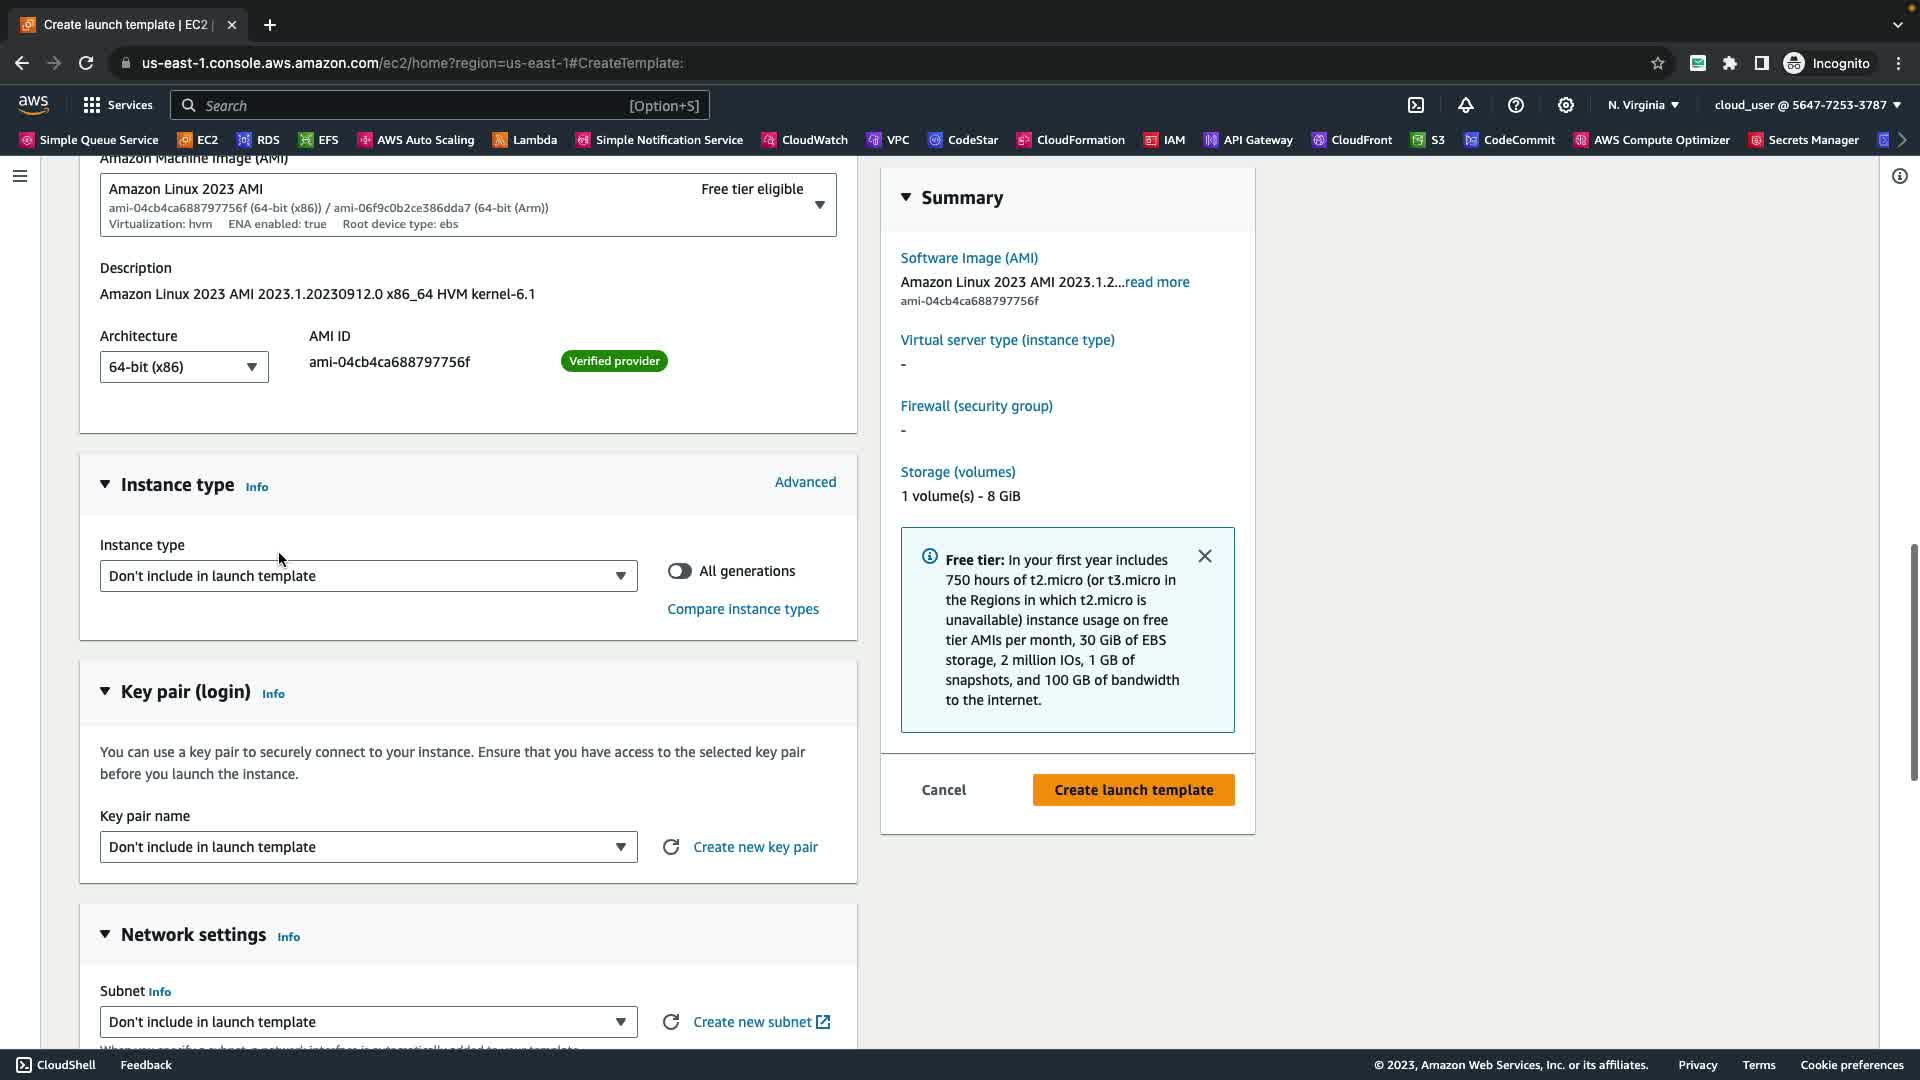Open the N. Virginia region menu
The width and height of the screenshot is (1920, 1080).
coord(1643,105)
